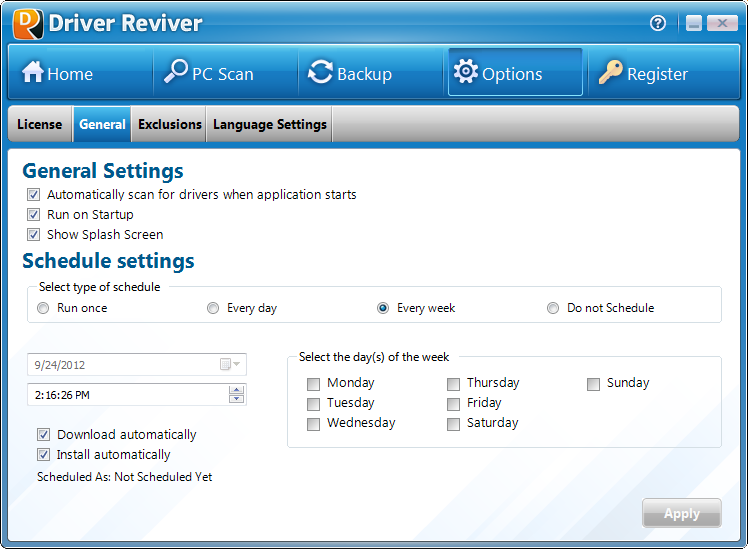Go to PC Scan section label
748x549 pixels.
point(223,74)
